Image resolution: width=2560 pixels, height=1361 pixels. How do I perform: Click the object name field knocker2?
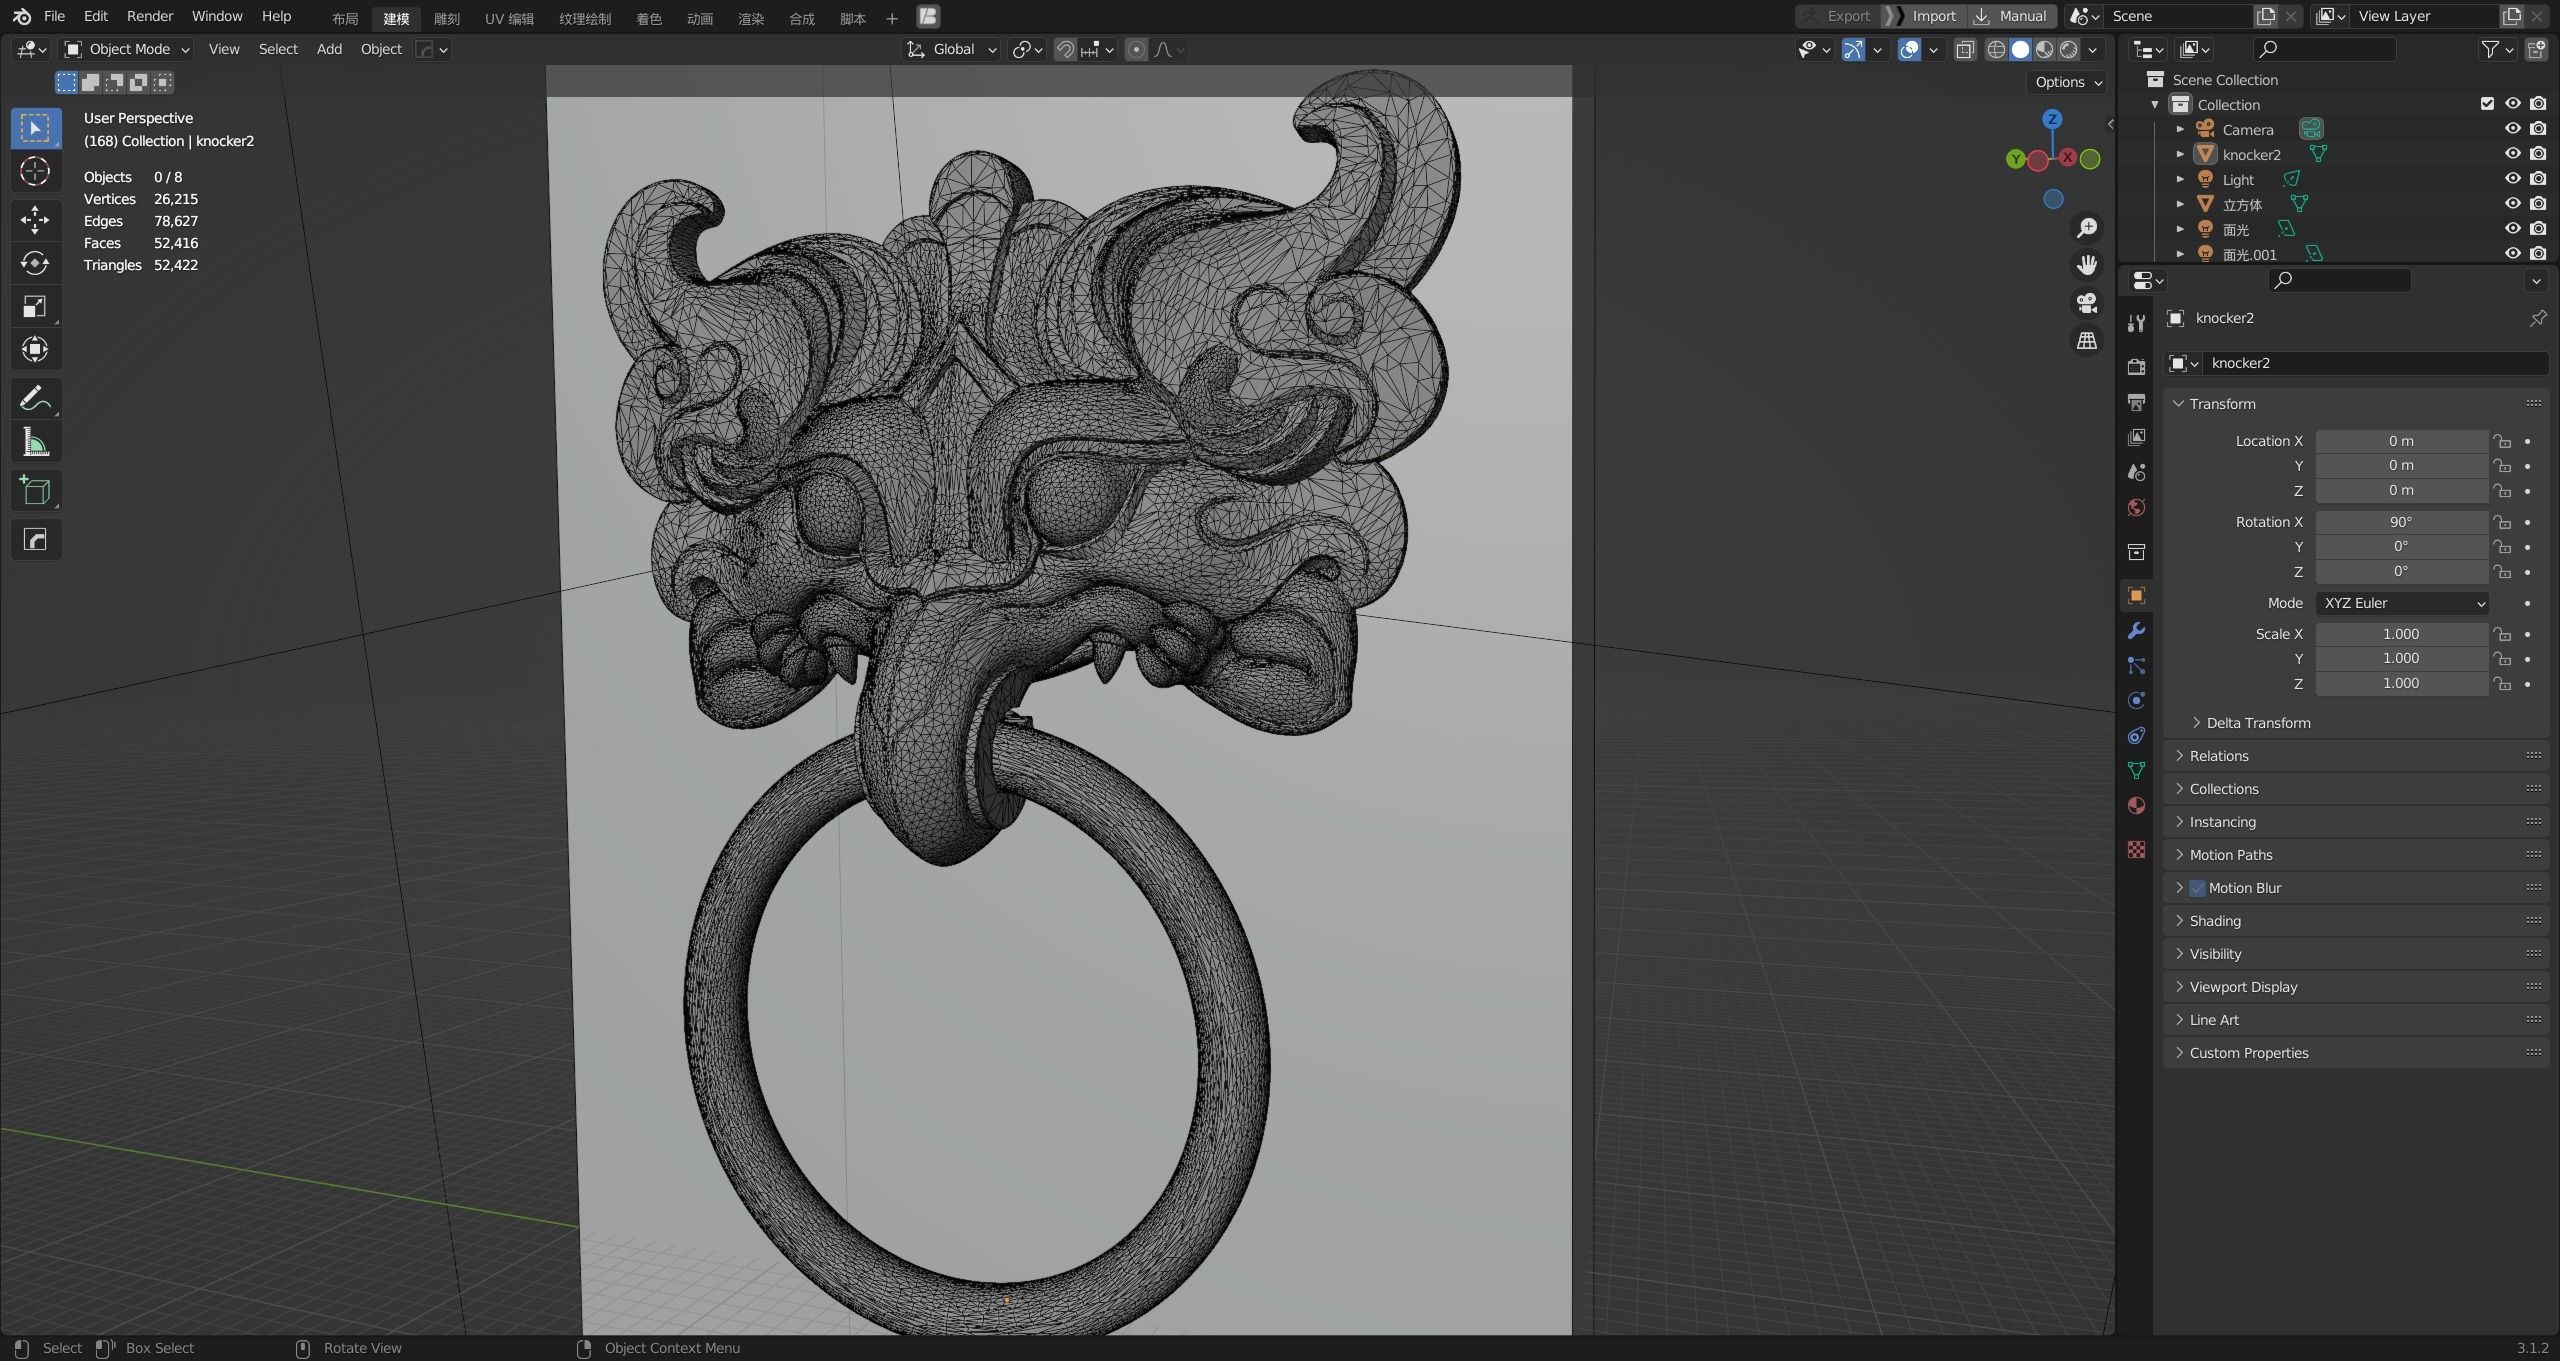click(2375, 363)
